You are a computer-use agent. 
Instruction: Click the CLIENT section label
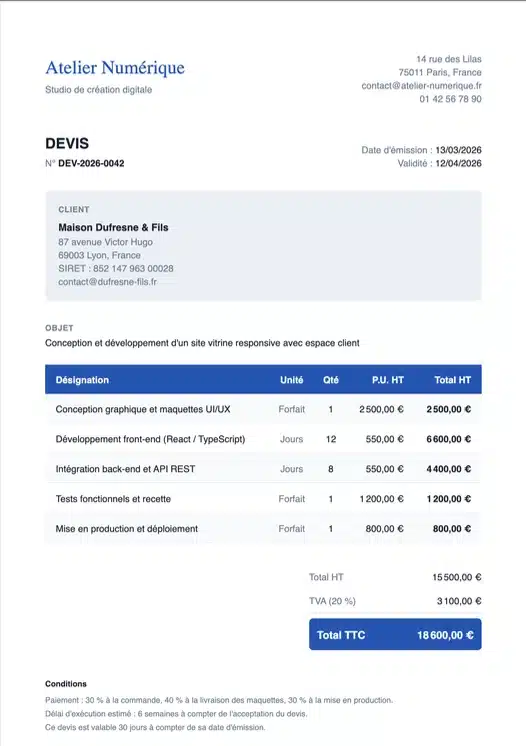[x=74, y=209]
